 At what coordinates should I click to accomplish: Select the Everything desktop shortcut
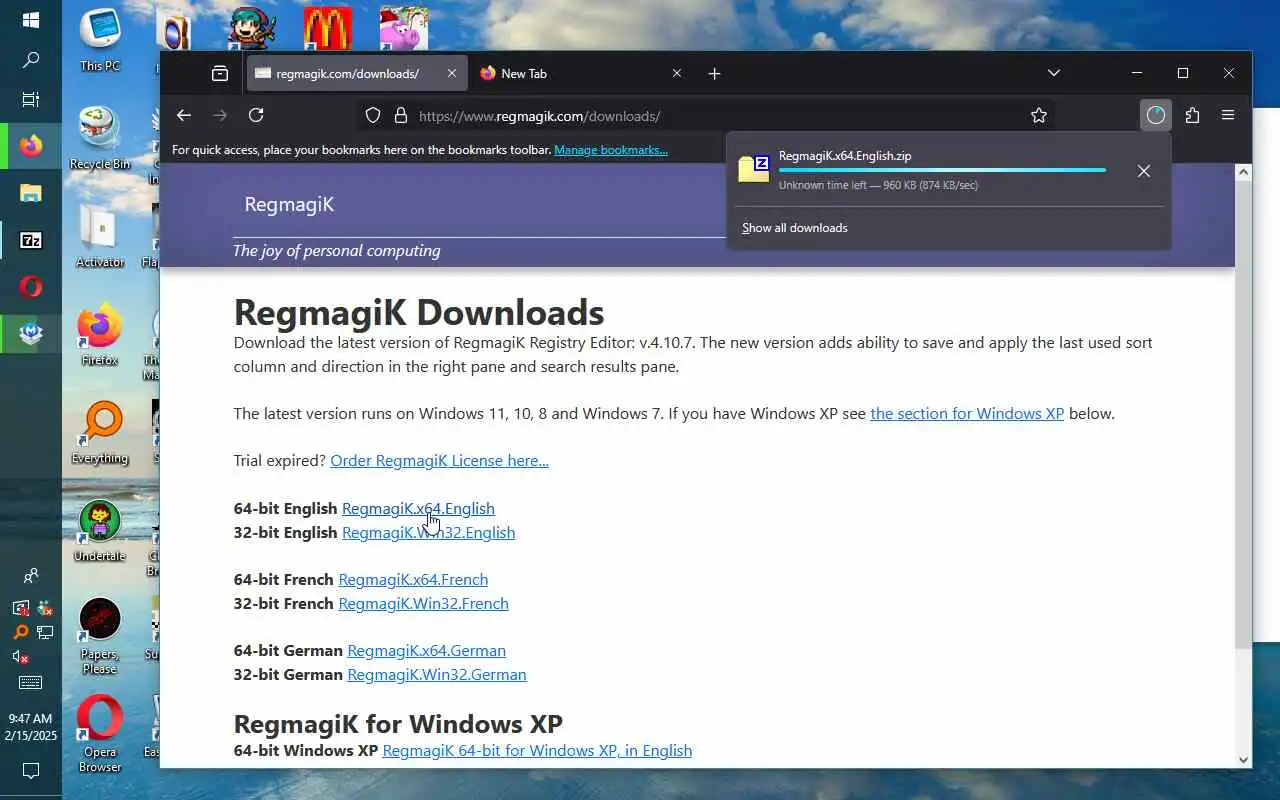click(x=100, y=433)
